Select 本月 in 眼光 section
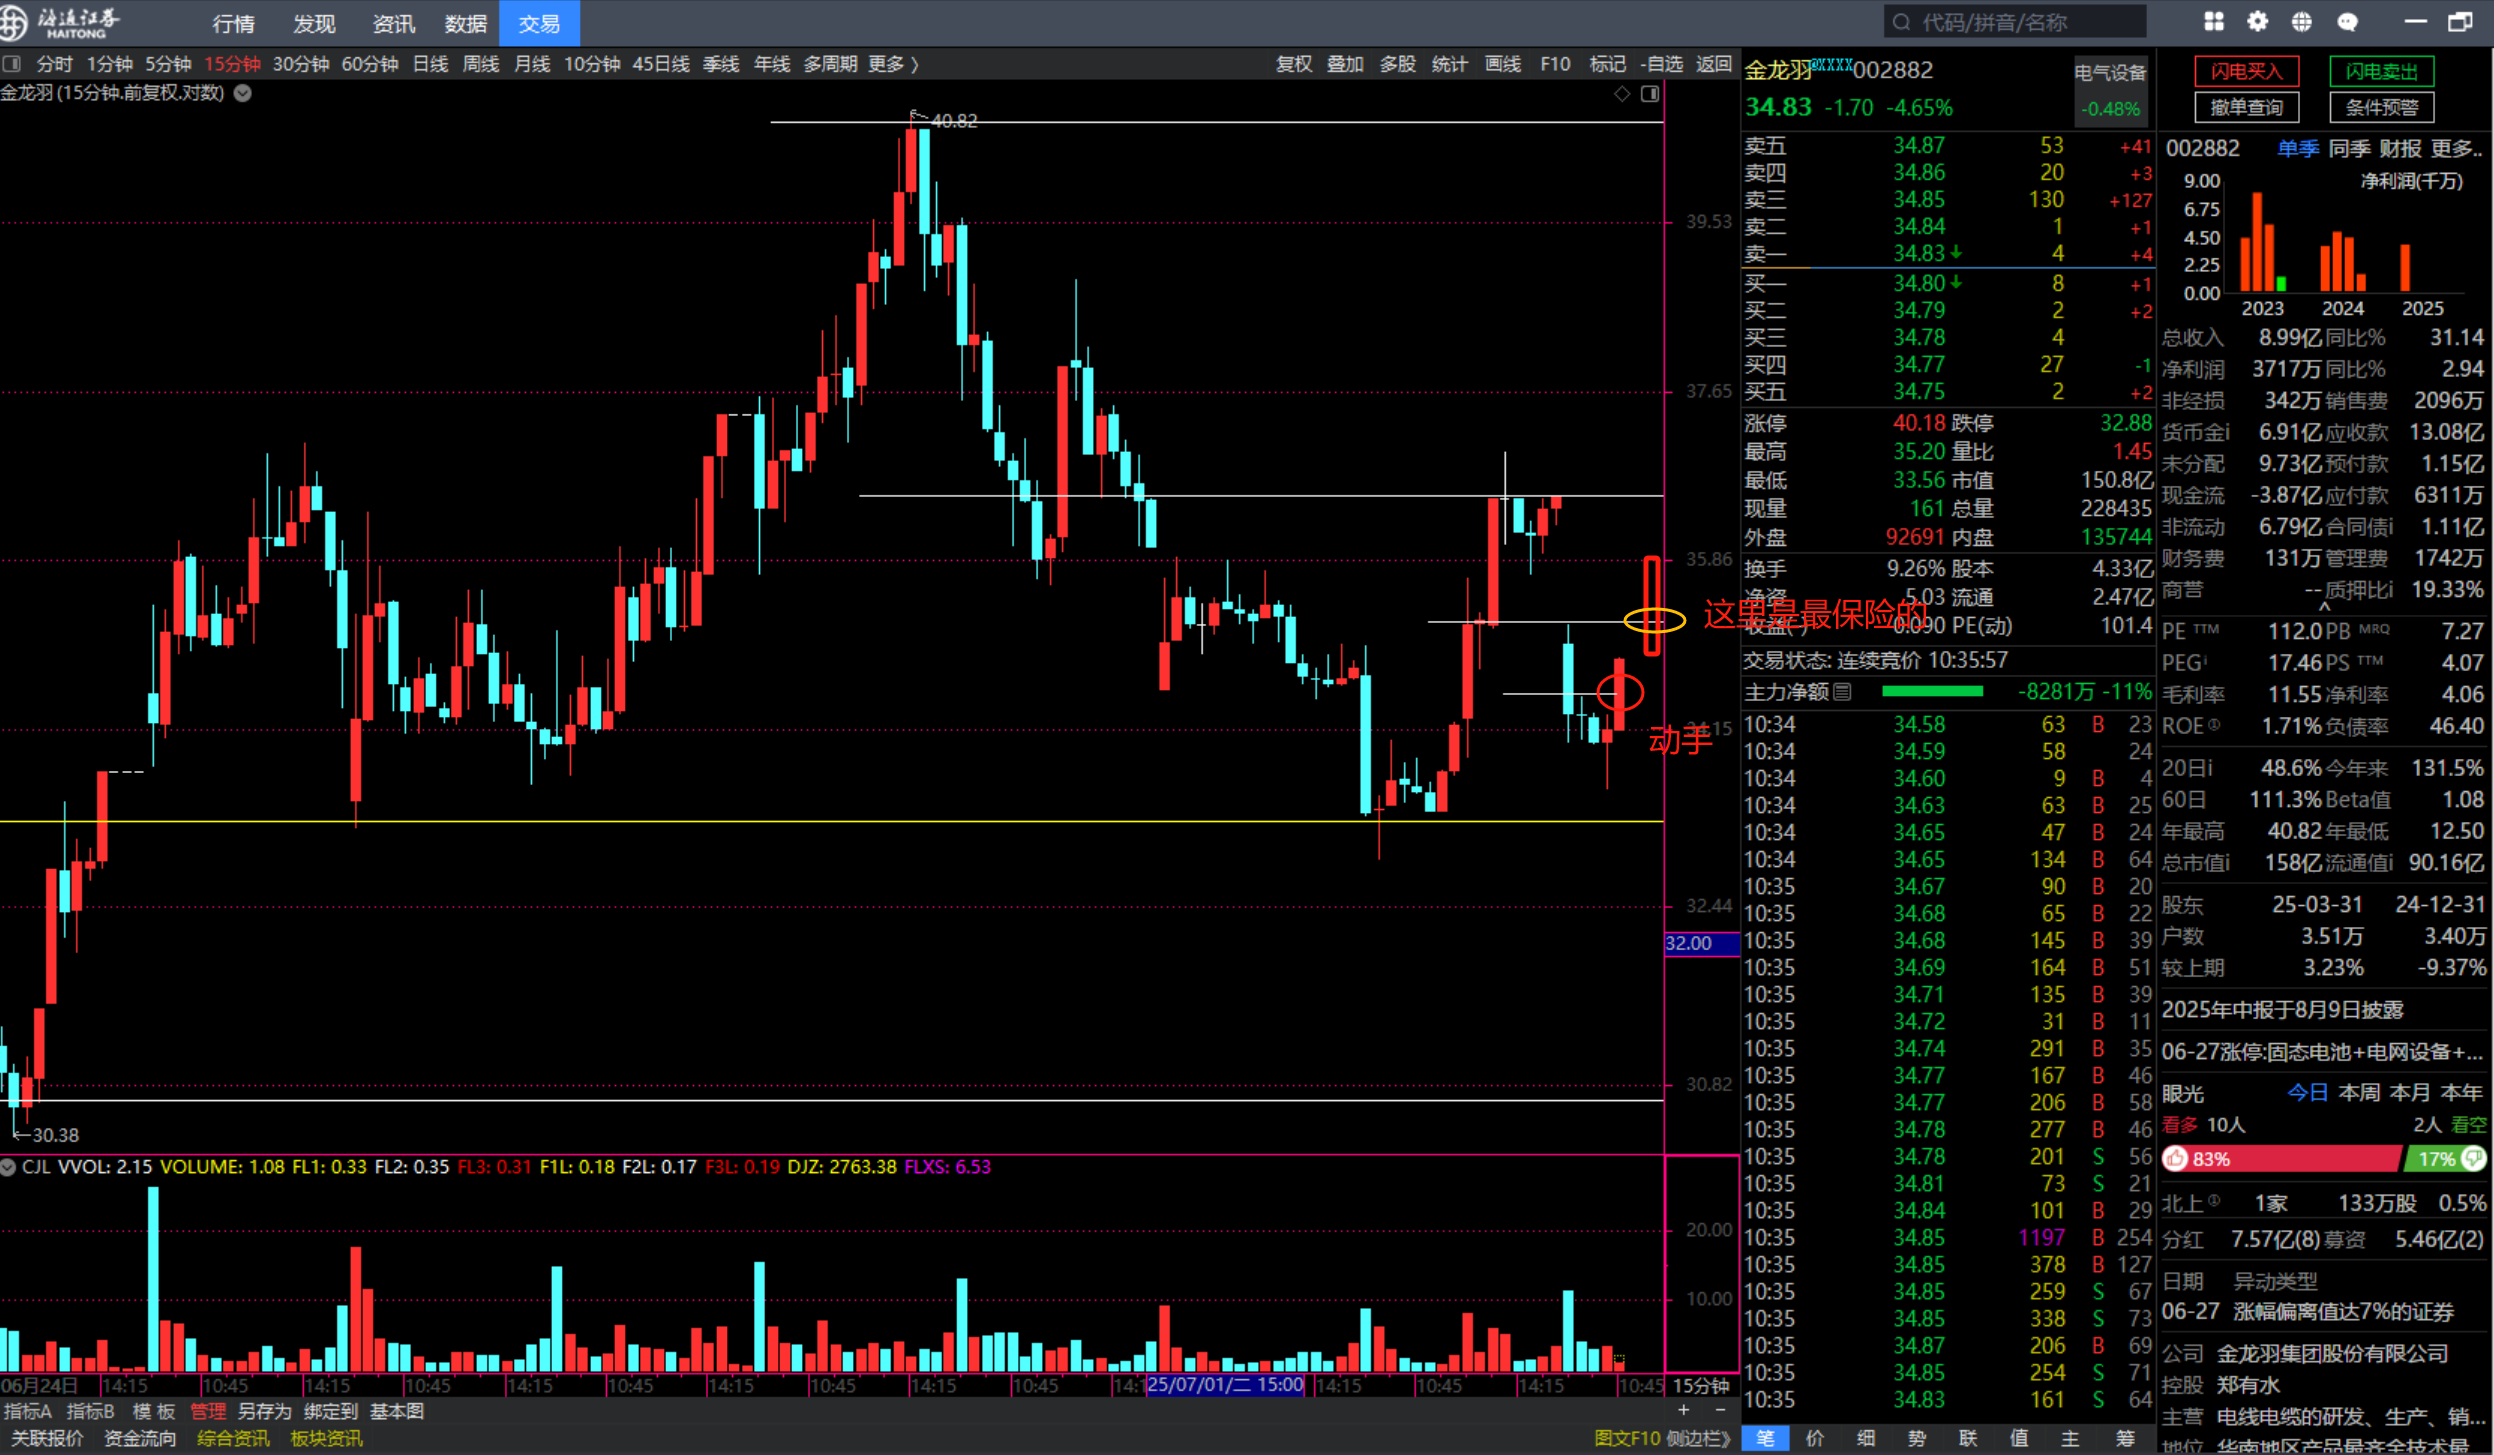The height and width of the screenshot is (1455, 2494). click(x=2410, y=1092)
